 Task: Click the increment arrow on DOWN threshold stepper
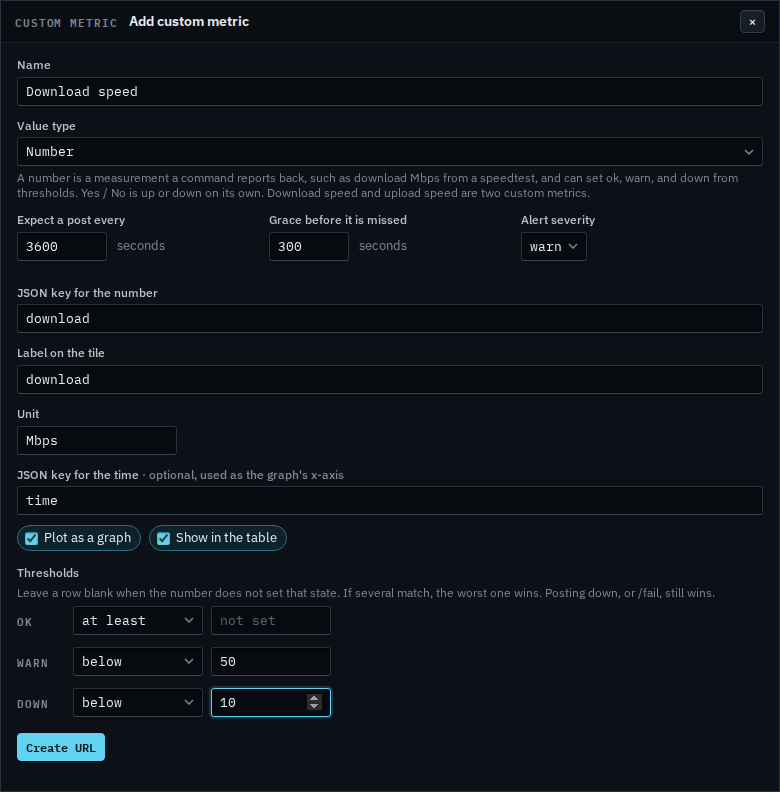point(314,698)
